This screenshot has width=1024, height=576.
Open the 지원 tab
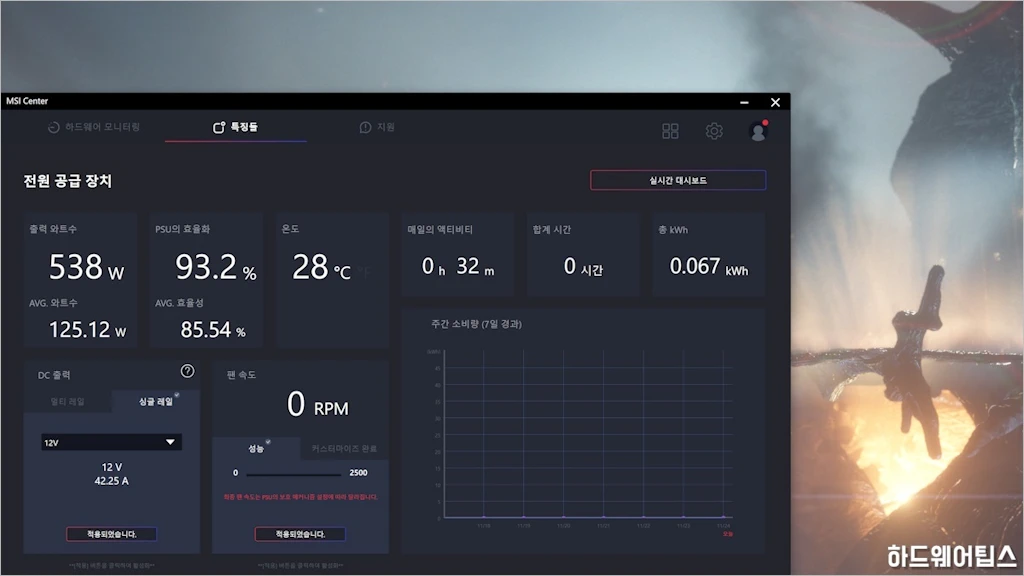pyautogui.click(x=377, y=127)
